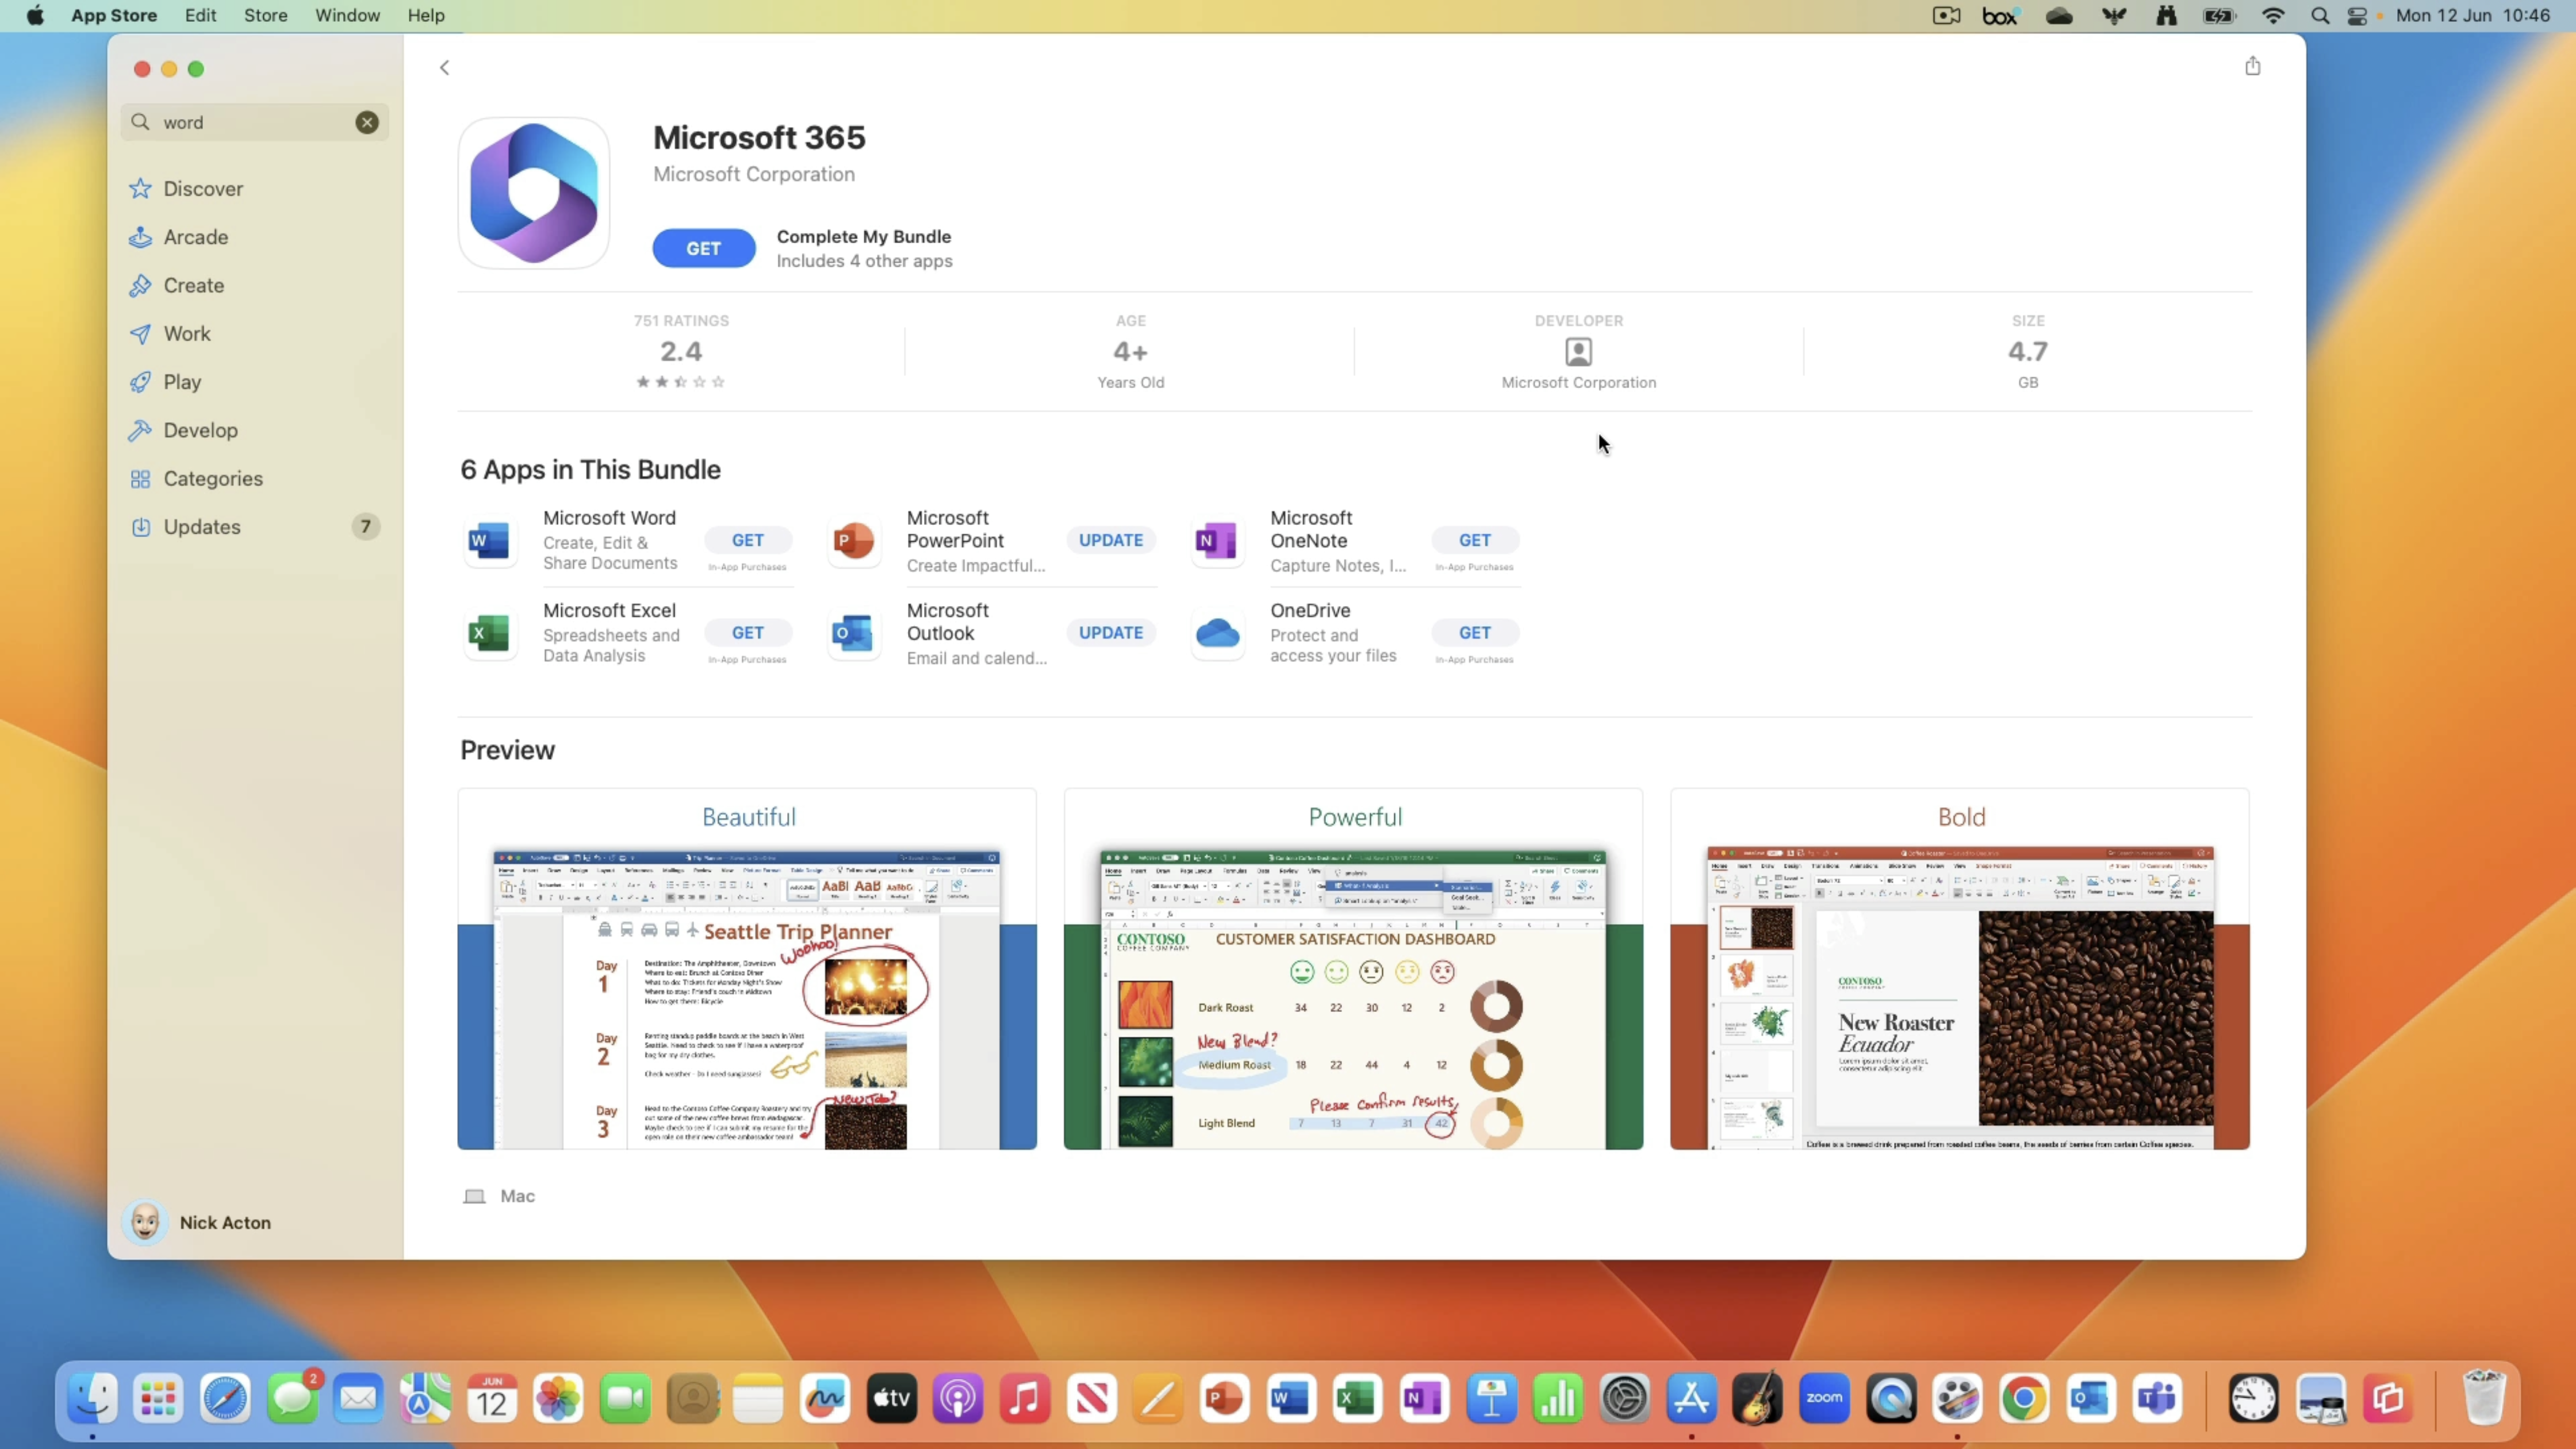Open the Edit menu
The height and width of the screenshot is (1449, 2576).
(200, 15)
